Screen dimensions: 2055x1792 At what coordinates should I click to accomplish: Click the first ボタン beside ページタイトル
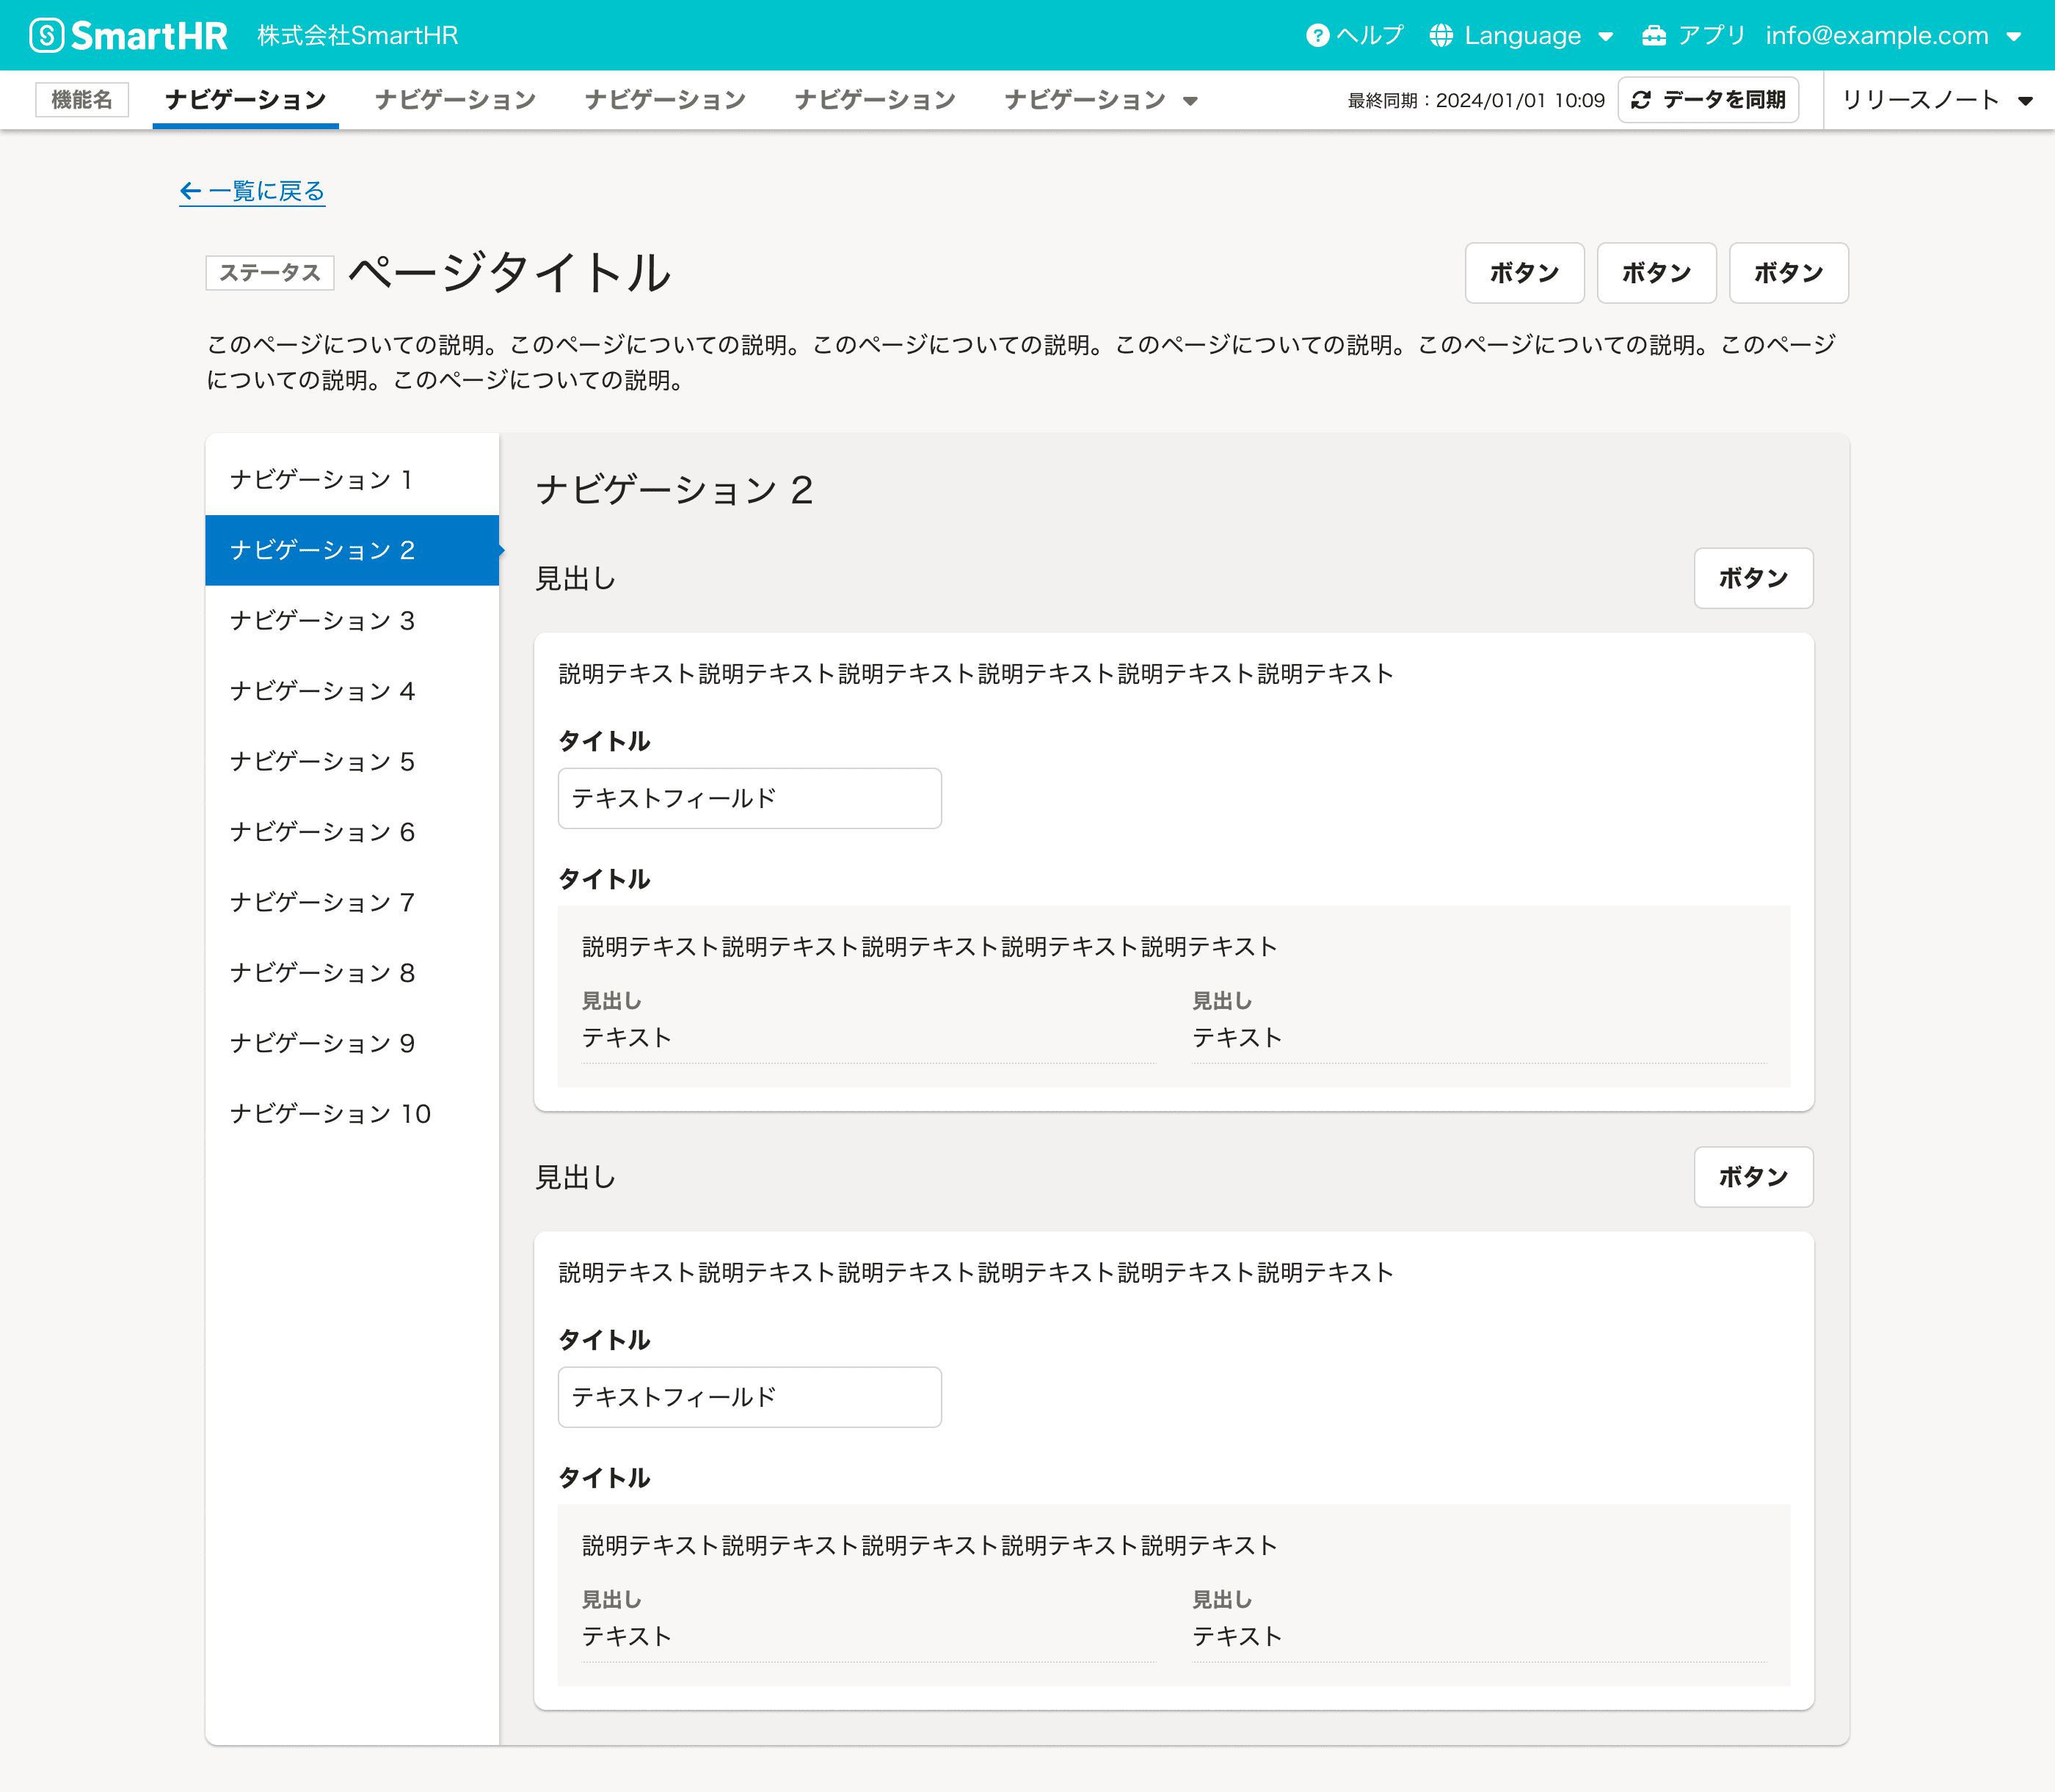point(1524,272)
